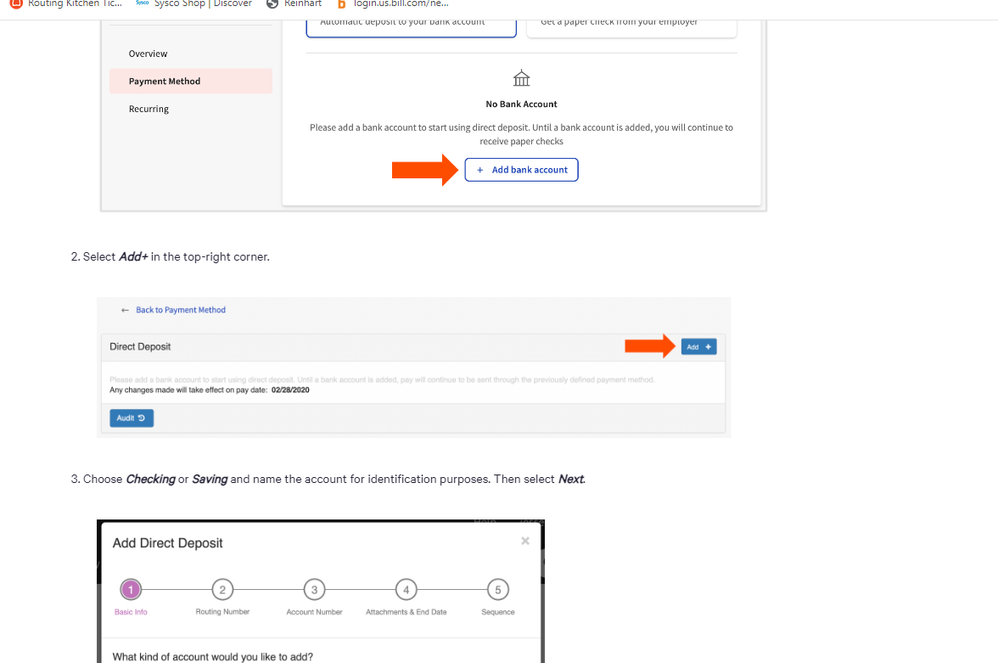The image size is (998, 663).
Task: Select step 3 Account Number circle
Action: (314, 590)
